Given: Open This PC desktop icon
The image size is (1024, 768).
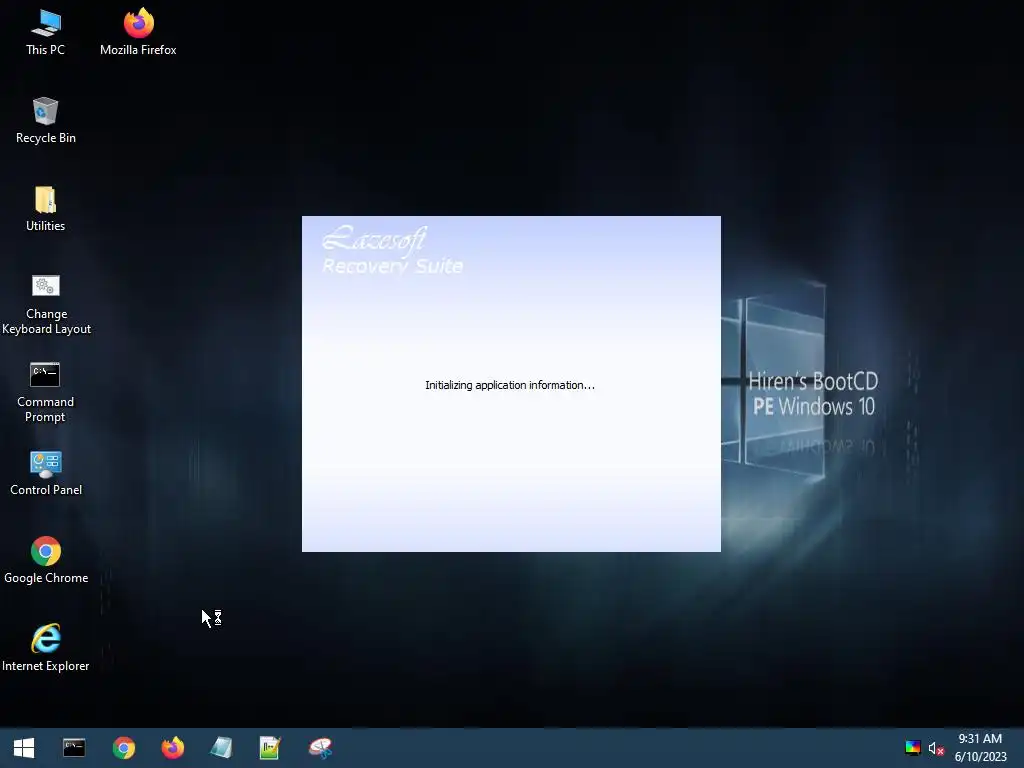Looking at the screenshot, I should click(x=46, y=33).
